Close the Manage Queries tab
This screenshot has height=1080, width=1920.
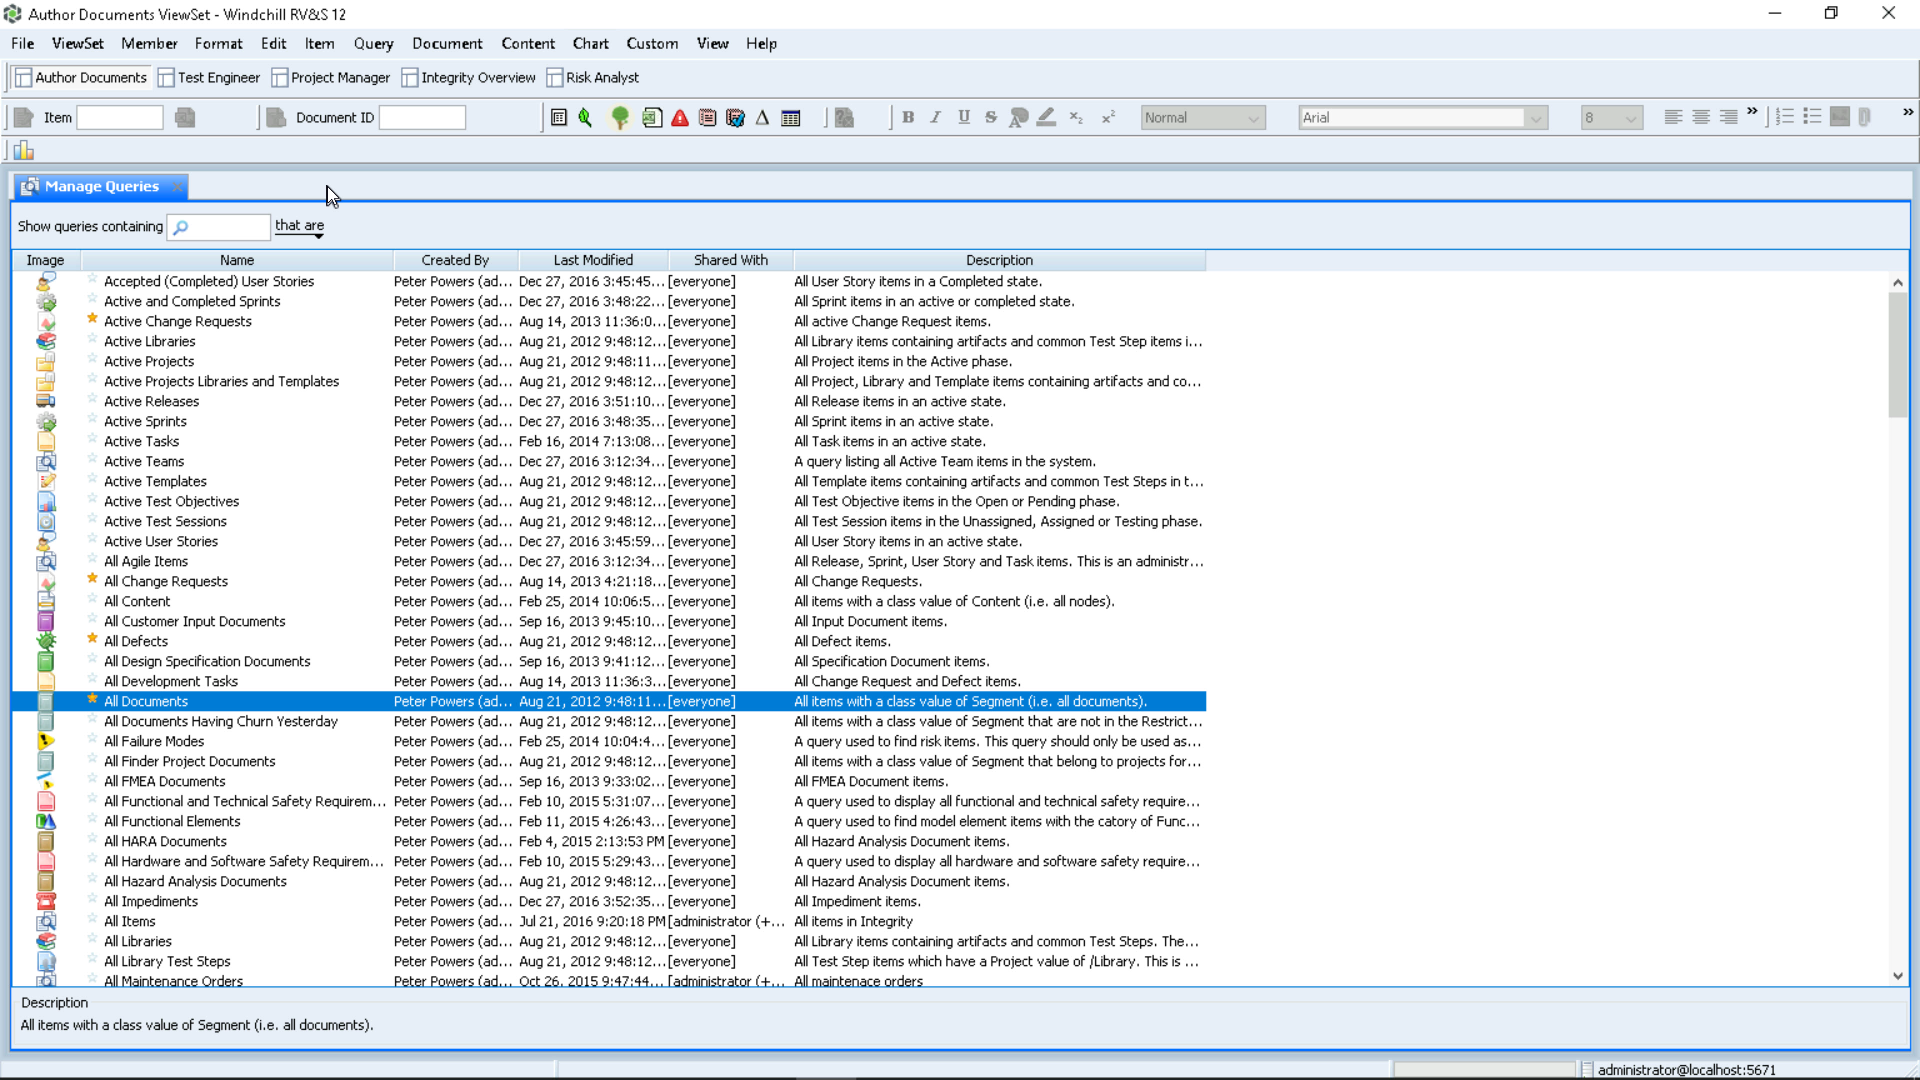177,187
